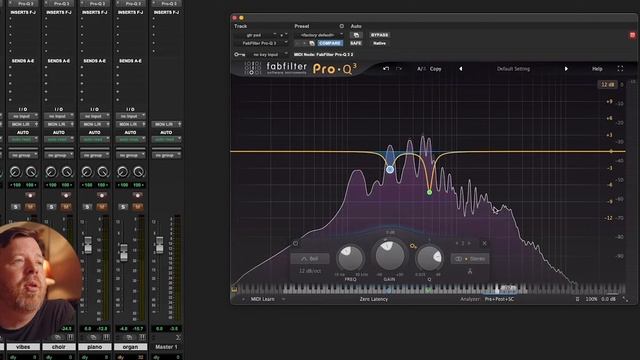Click the FabFilter Pro-Q 3 logo
This screenshot has width=640, height=360.
point(300,69)
